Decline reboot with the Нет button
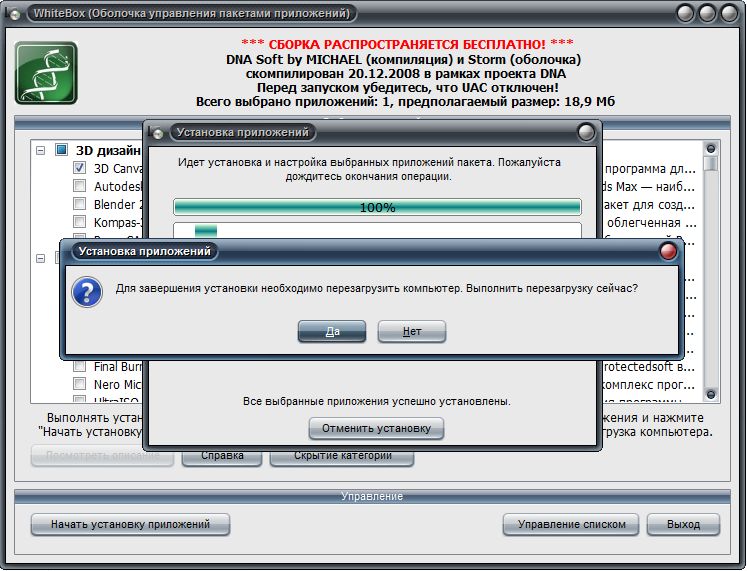Image resolution: width=747 pixels, height=571 pixels. (412, 331)
